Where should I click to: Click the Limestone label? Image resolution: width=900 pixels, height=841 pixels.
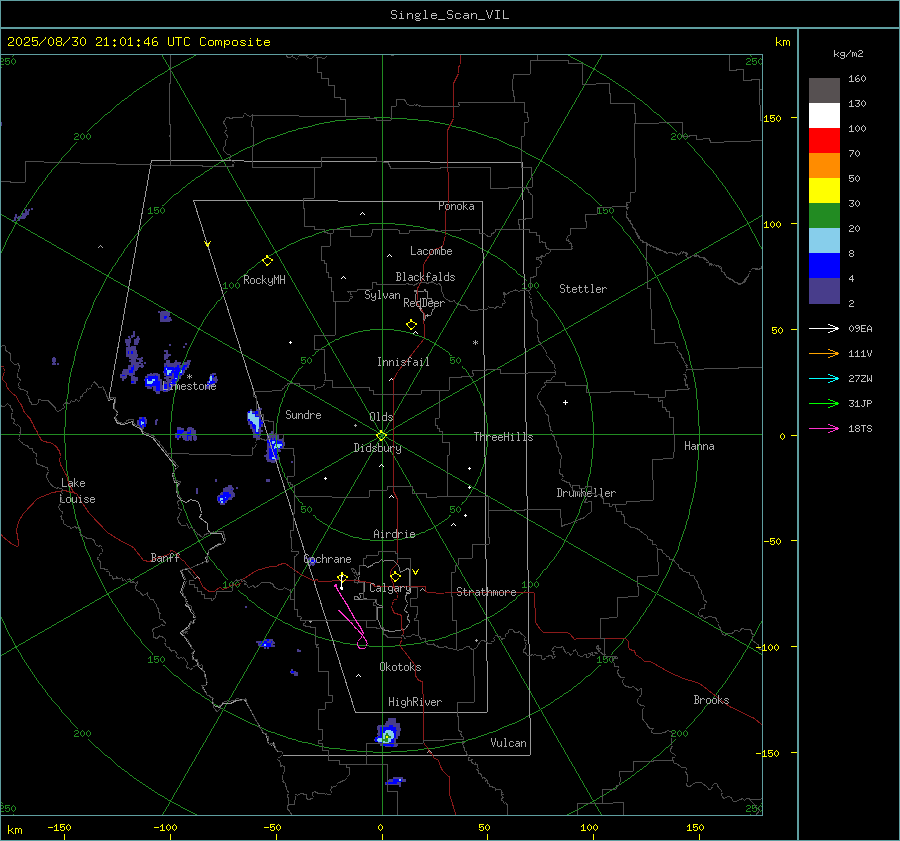189,386
